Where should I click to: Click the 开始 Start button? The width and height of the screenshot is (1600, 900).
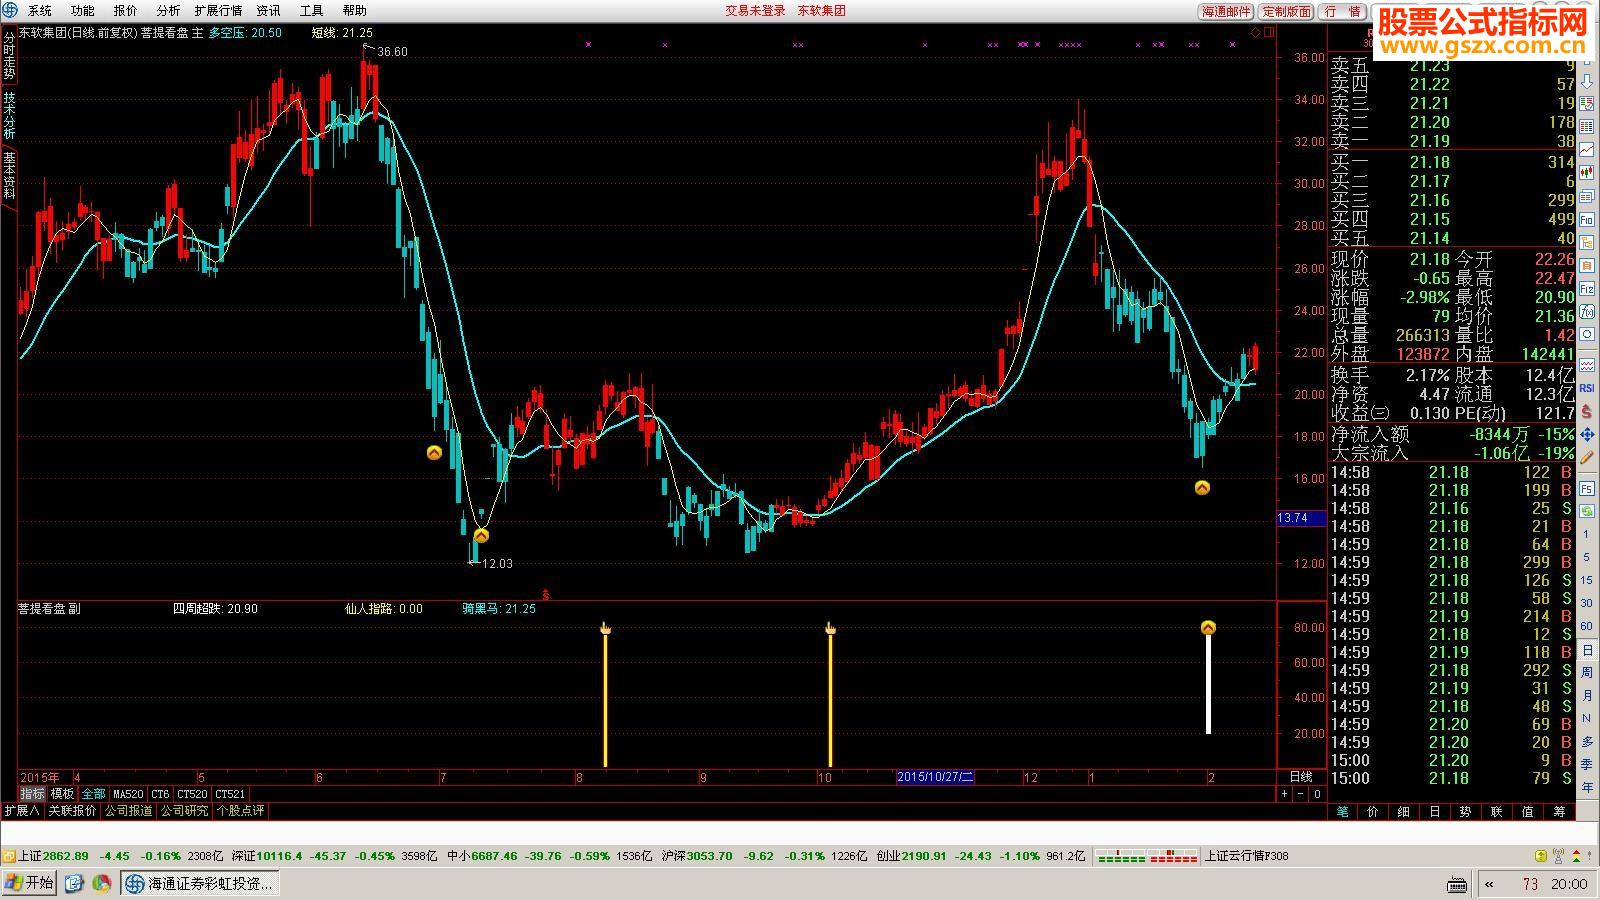(30, 883)
